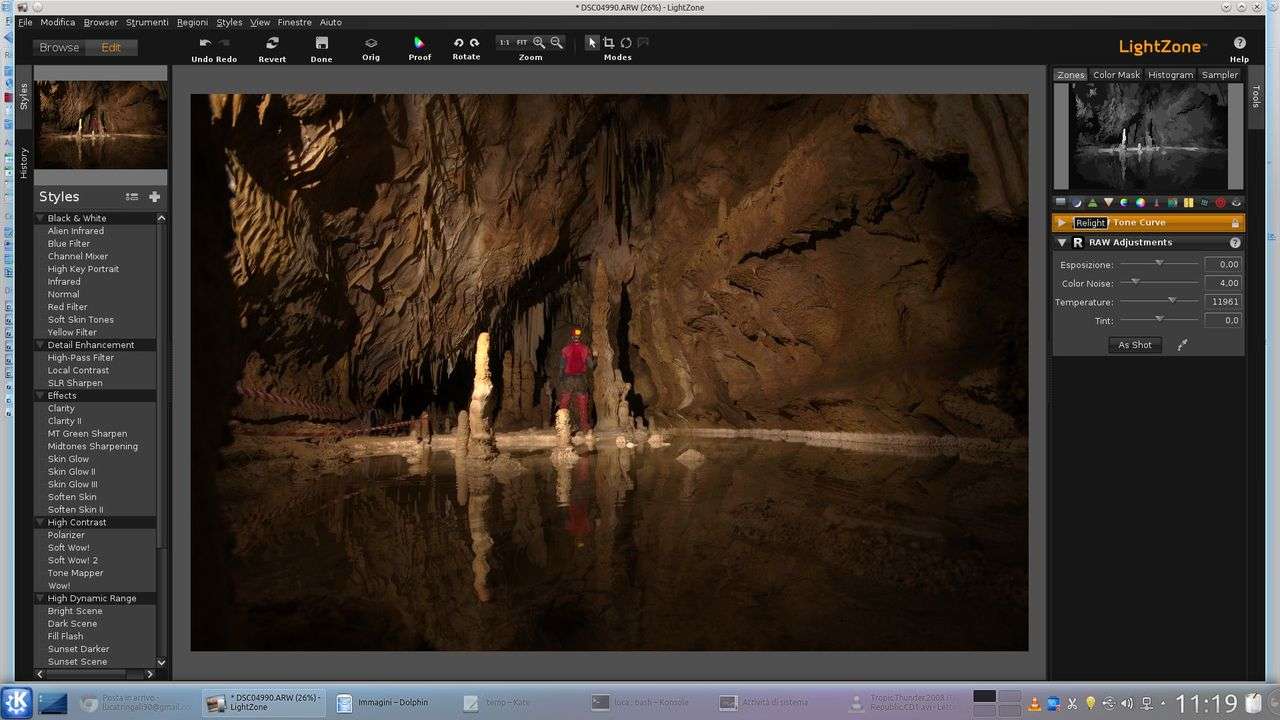Open the Regioni menu
This screenshot has height=720, width=1280.
[192, 22]
